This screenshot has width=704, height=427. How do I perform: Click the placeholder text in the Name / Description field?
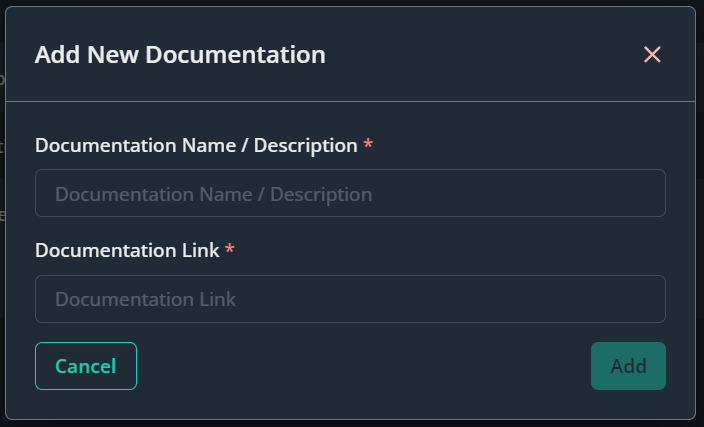[213, 194]
